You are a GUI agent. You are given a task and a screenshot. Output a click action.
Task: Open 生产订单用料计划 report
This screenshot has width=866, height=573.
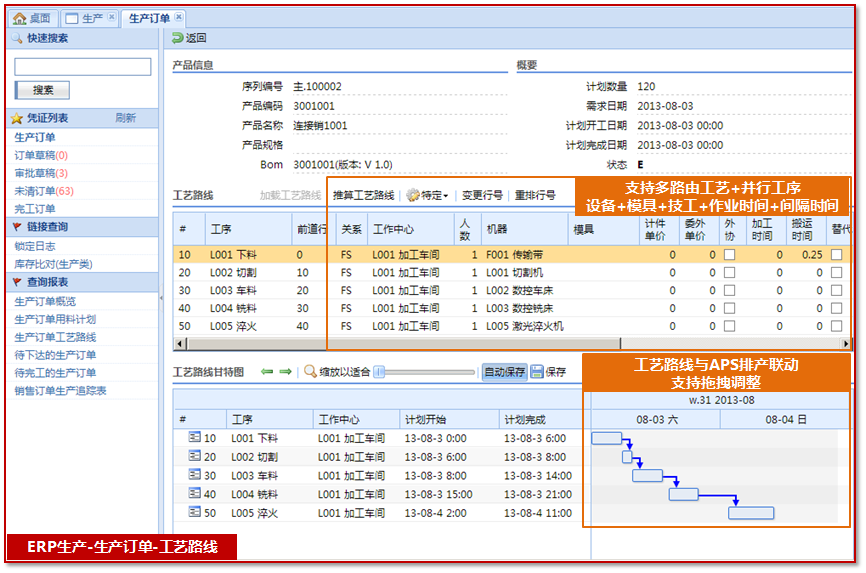pyautogui.click(x=55, y=319)
